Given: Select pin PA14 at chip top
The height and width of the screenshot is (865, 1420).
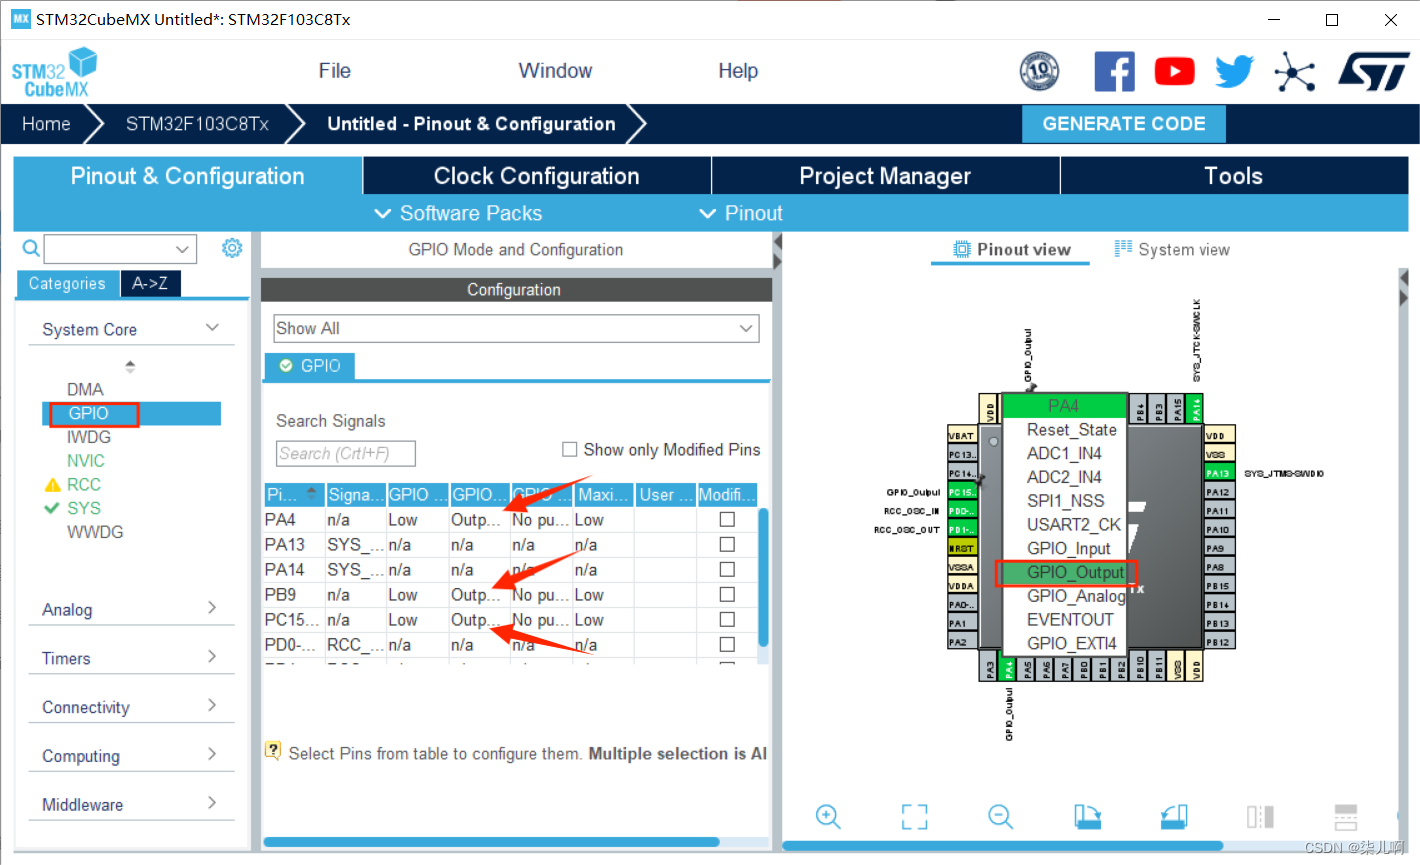Looking at the screenshot, I should pos(1196,408).
